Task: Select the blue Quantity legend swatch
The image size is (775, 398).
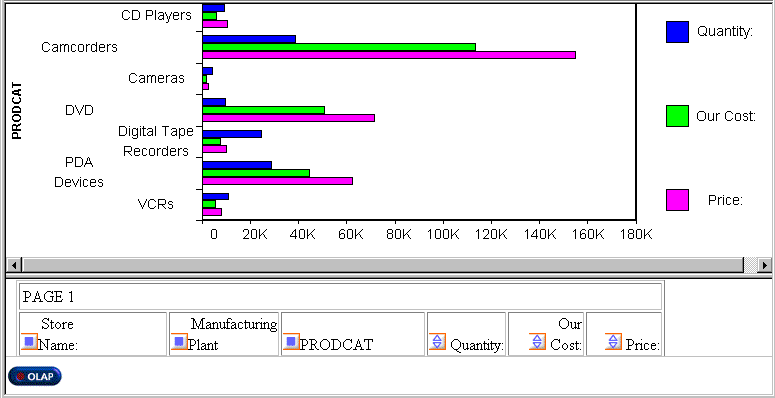Action: [x=677, y=32]
